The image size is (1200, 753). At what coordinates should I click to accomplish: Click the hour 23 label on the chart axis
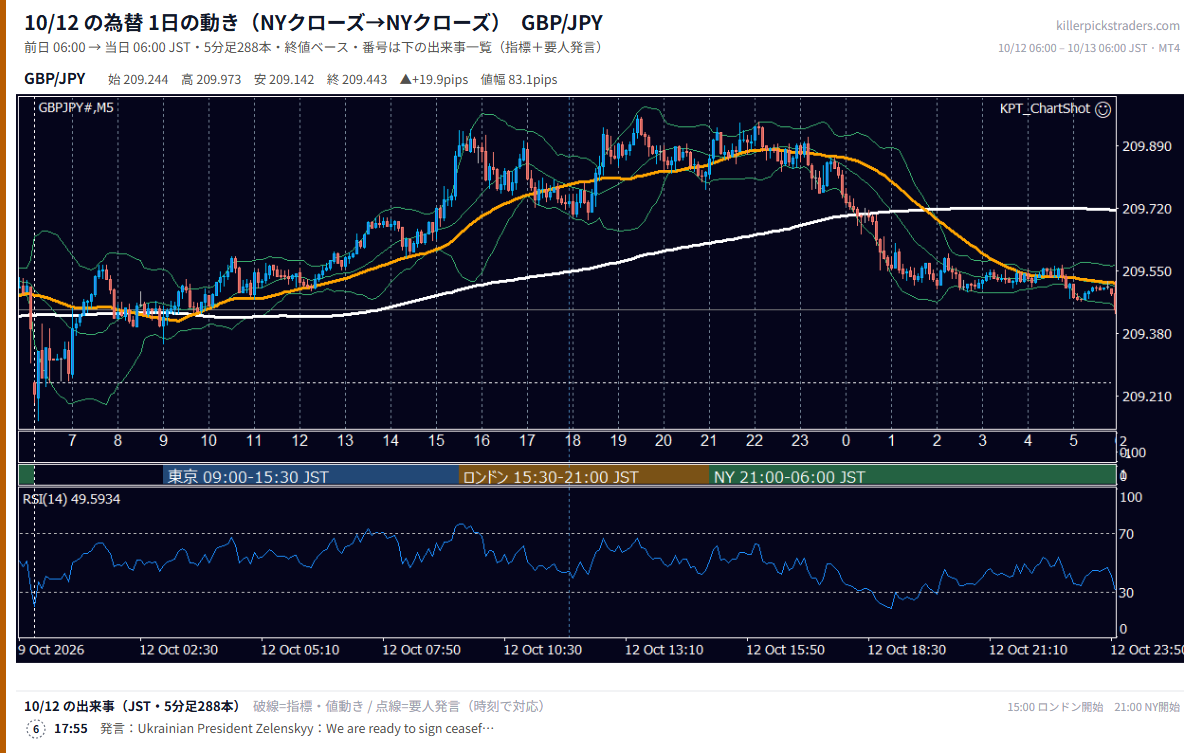click(x=800, y=441)
